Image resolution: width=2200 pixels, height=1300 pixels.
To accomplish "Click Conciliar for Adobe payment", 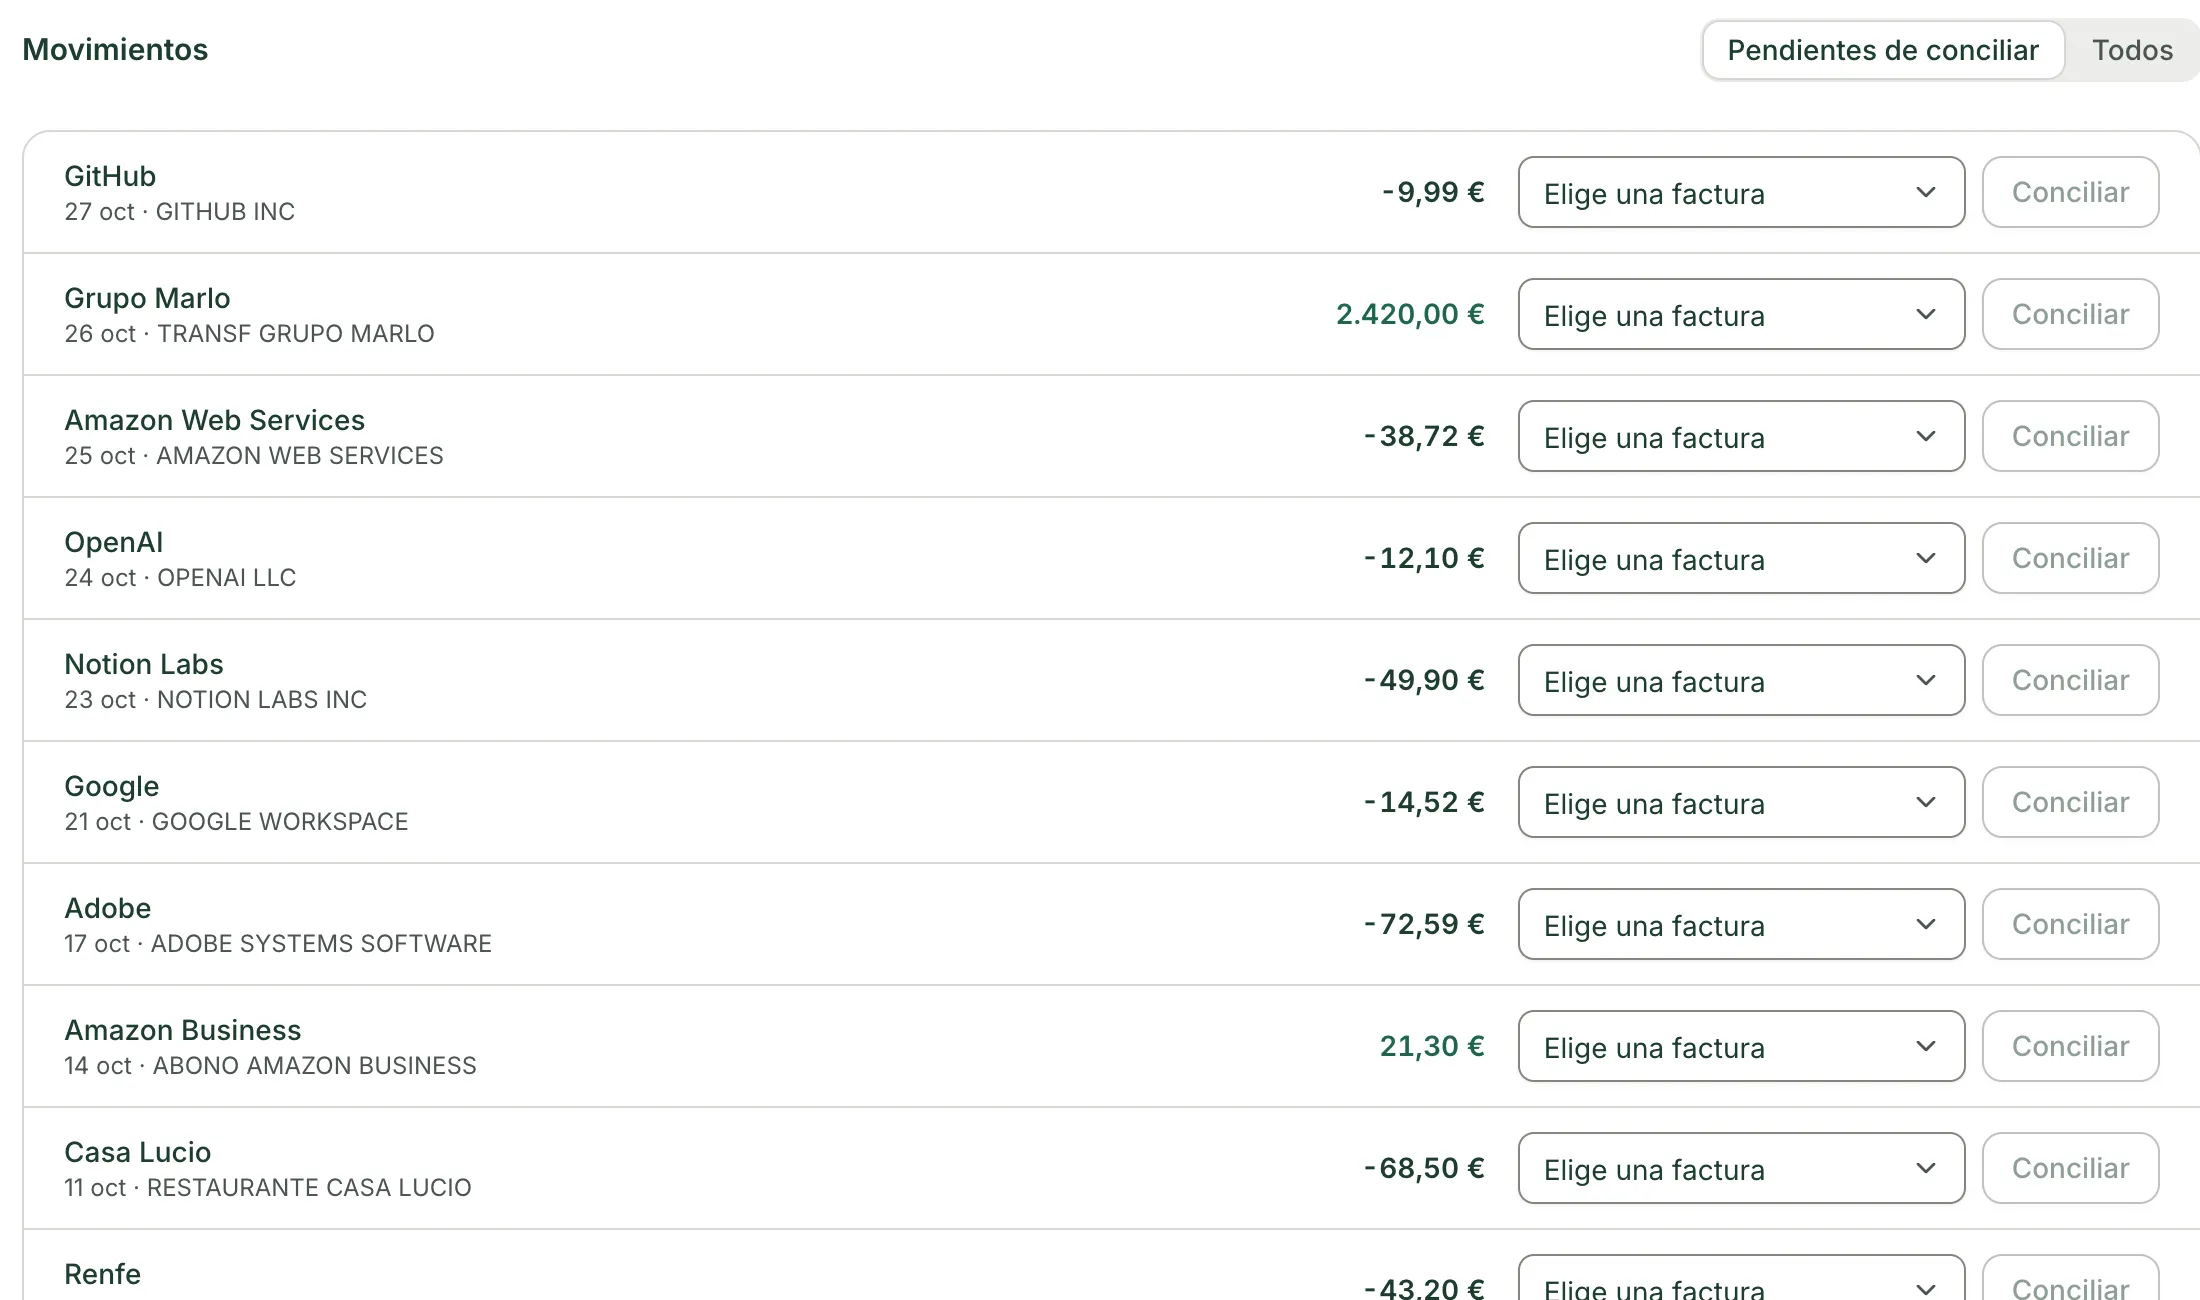I will pos(2070,924).
